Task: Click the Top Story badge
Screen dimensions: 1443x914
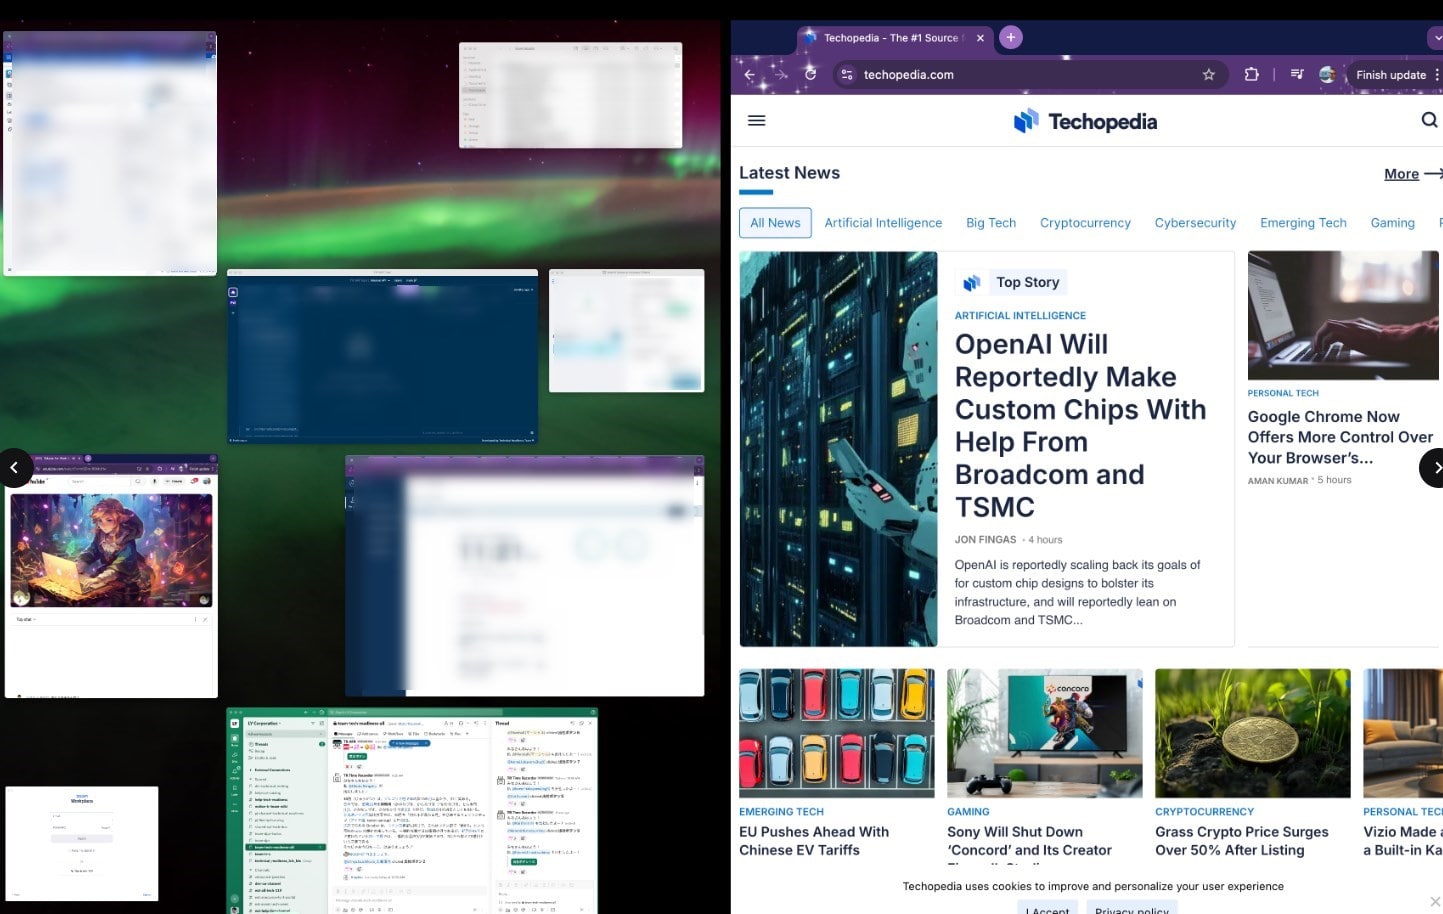Action: click(x=1012, y=282)
